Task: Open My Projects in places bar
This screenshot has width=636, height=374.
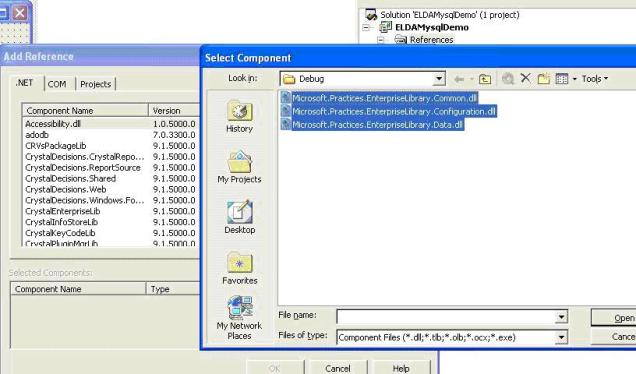Action: (x=239, y=167)
